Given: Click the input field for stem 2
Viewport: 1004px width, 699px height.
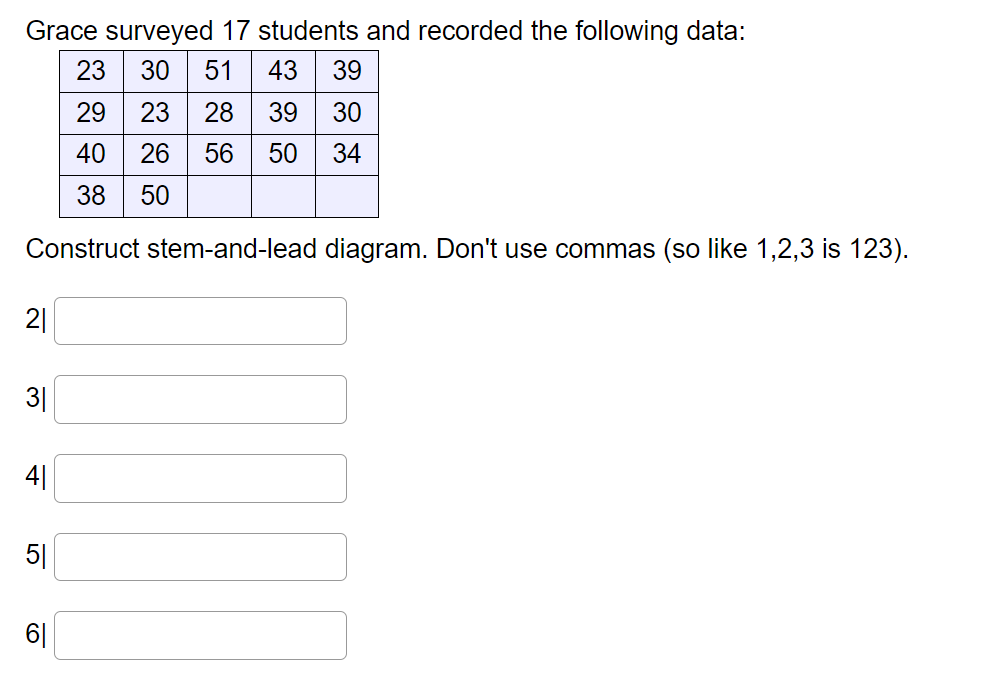Looking at the screenshot, I should coord(200,320).
